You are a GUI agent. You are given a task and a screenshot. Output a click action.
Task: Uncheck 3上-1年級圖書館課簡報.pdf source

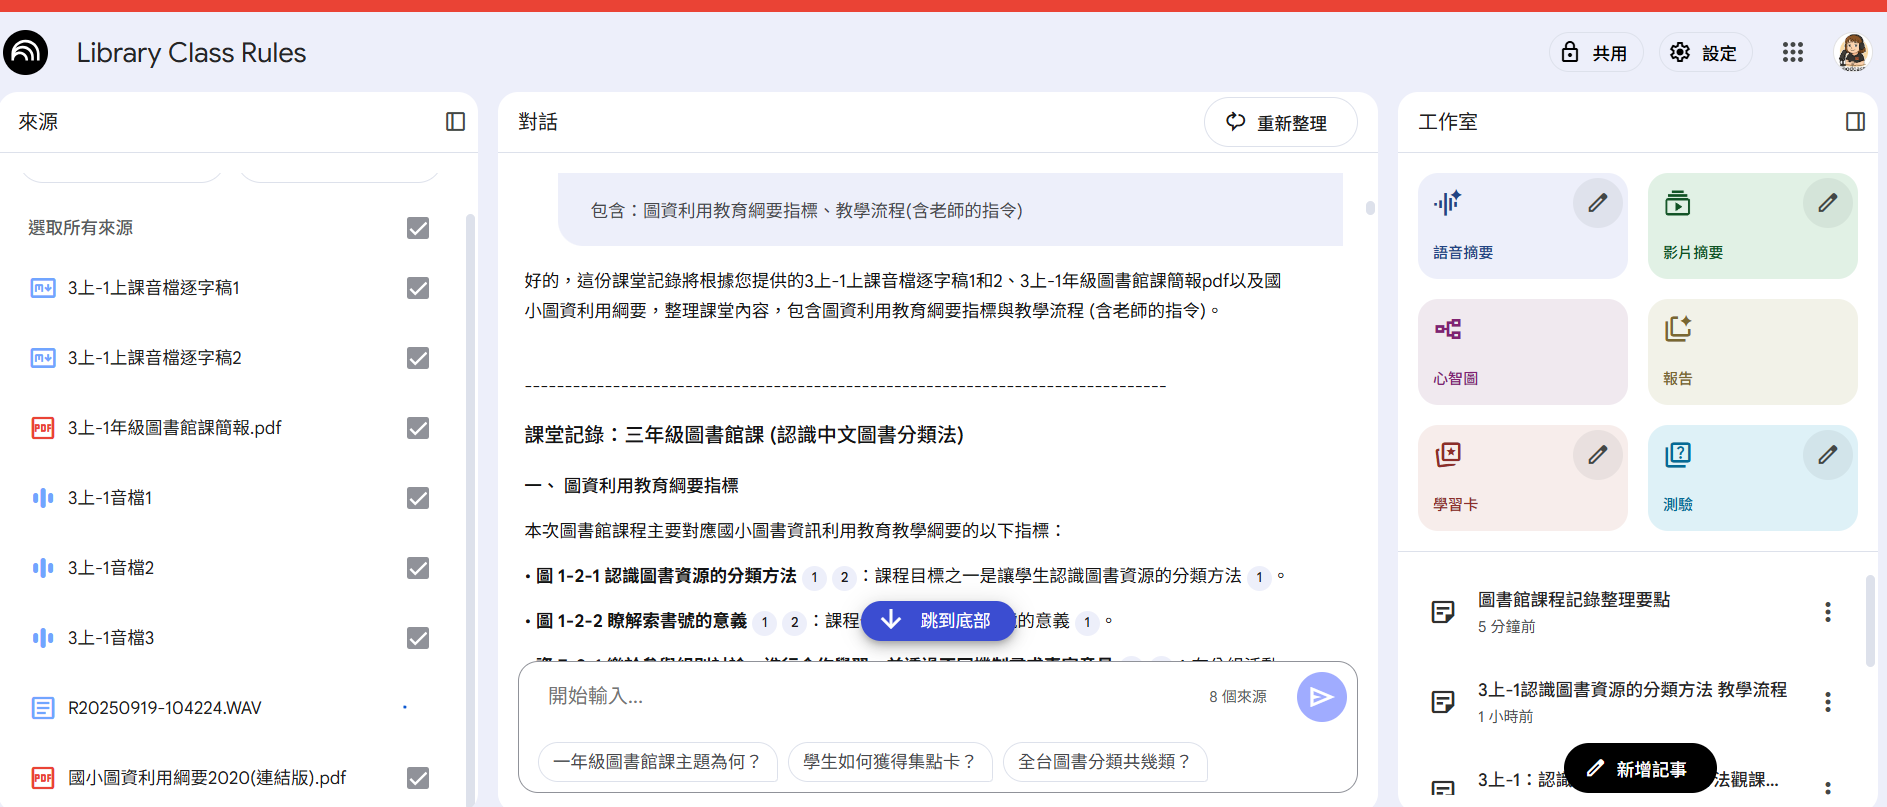[418, 428]
